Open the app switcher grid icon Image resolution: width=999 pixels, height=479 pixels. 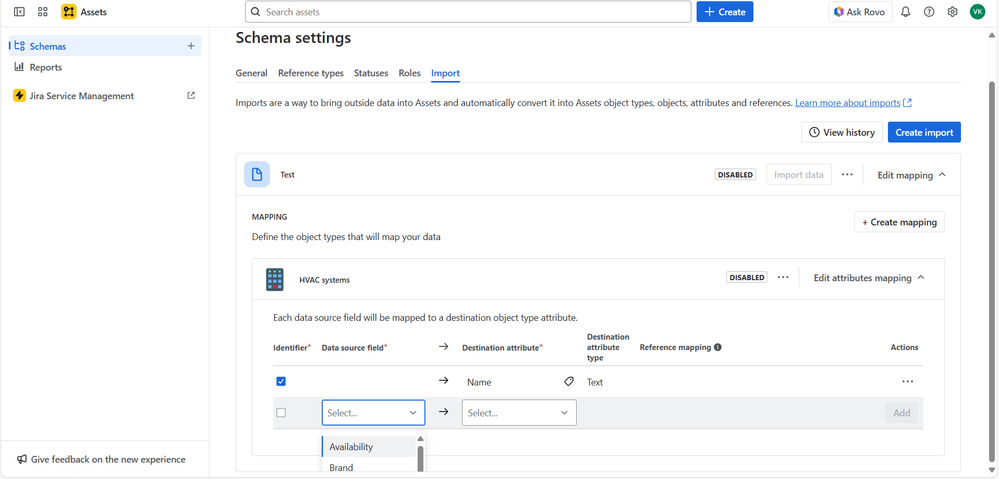point(43,12)
